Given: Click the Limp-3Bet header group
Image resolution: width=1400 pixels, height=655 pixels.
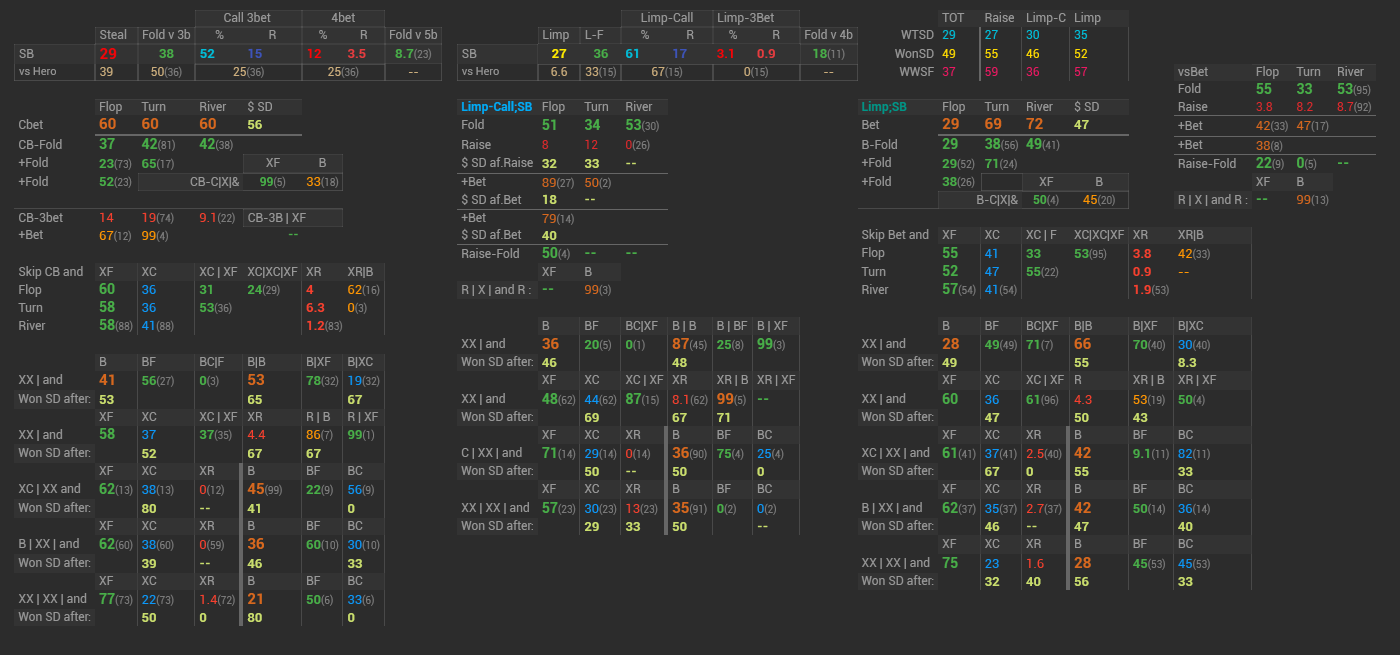Looking at the screenshot, I should 755,18.
